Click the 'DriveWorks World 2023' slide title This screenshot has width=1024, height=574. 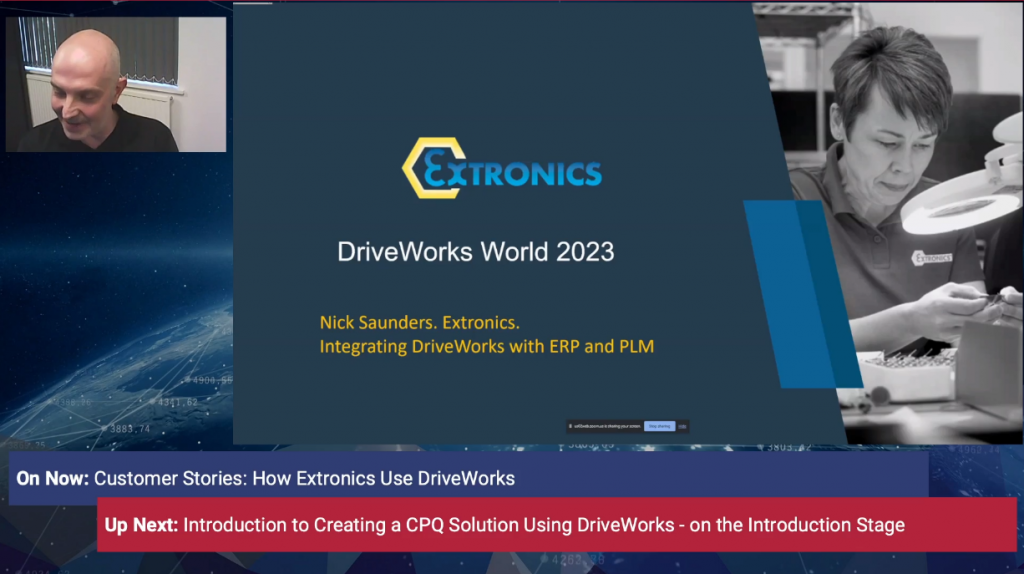[x=475, y=252]
